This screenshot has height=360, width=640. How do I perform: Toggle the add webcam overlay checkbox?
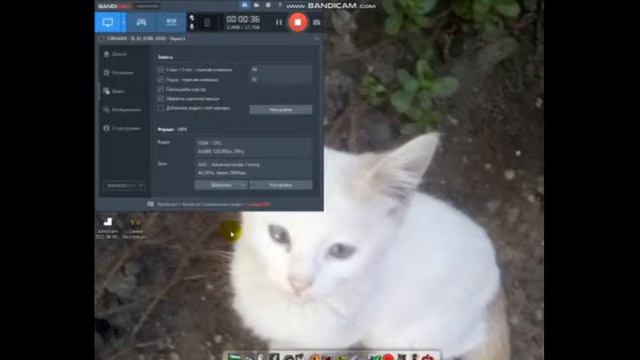[160, 108]
